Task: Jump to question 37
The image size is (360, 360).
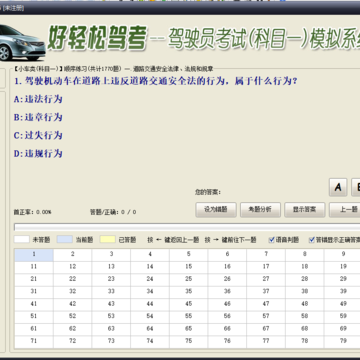Action: pos(266,292)
